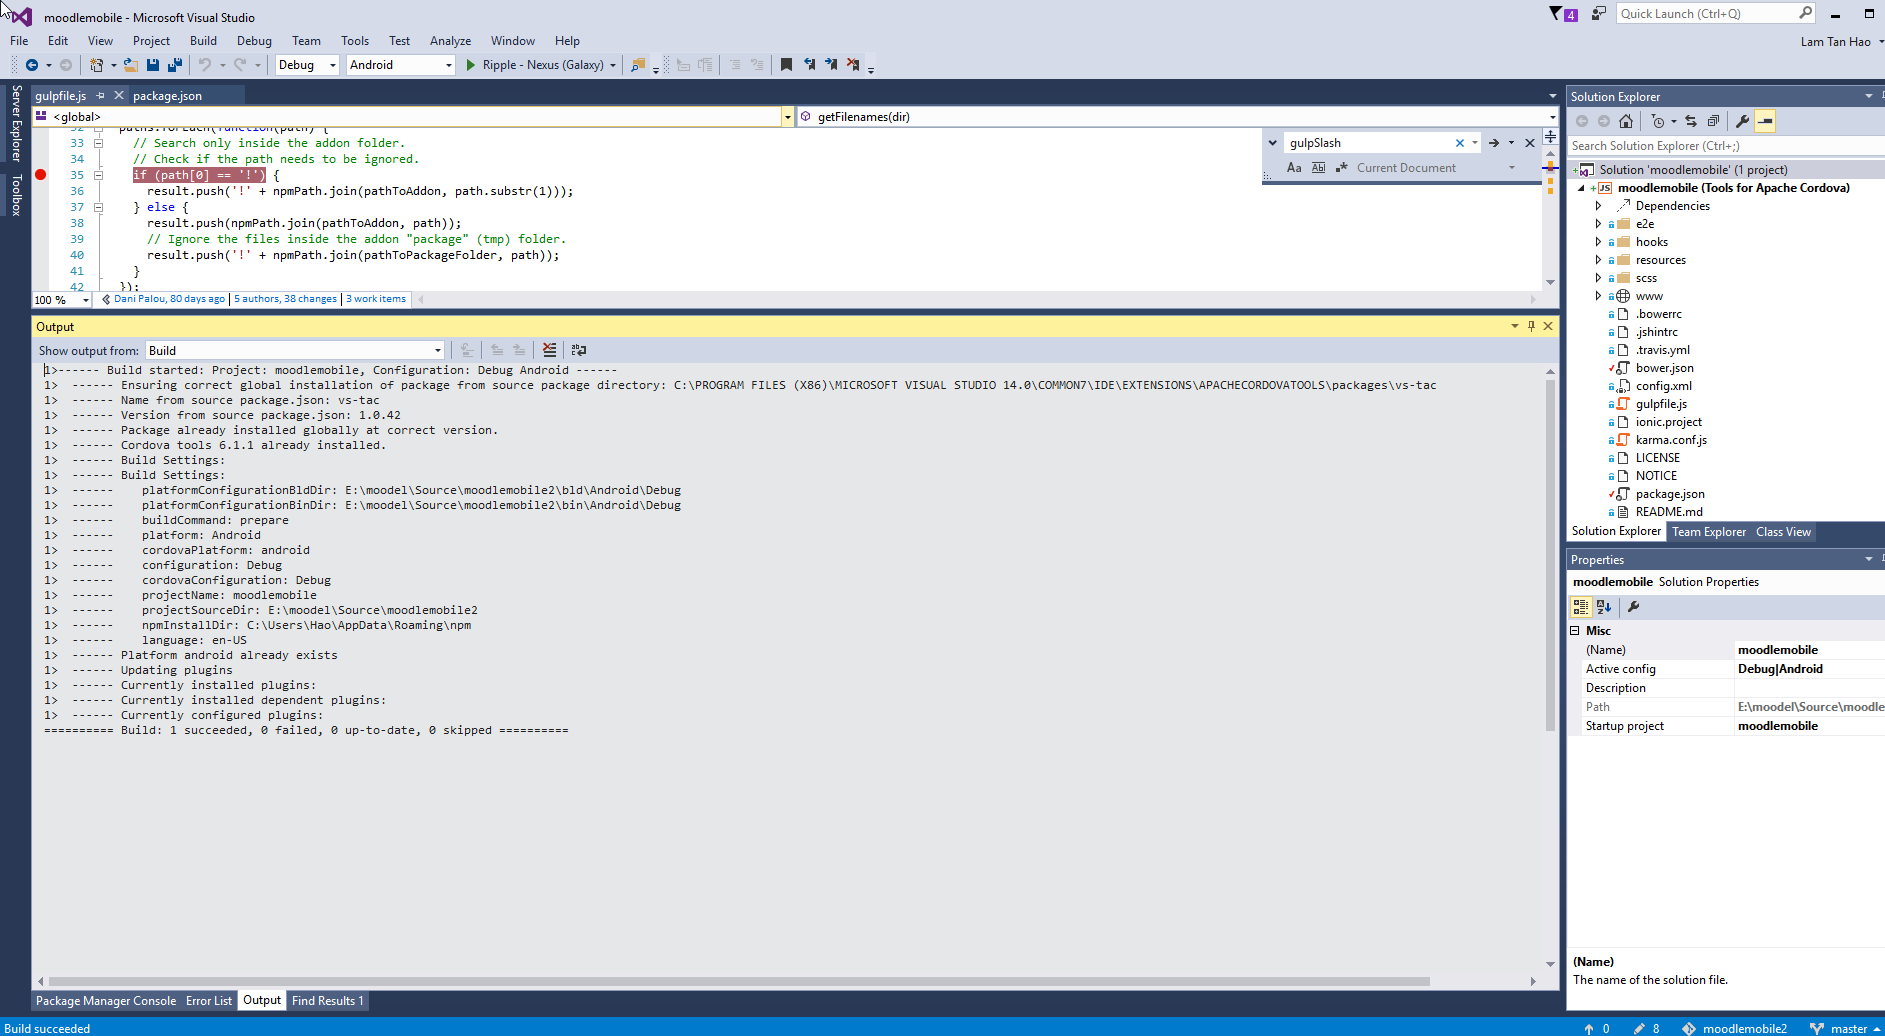Collapse All in Solution Explorer toolbar
The image size is (1885, 1036).
click(1713, 121)
